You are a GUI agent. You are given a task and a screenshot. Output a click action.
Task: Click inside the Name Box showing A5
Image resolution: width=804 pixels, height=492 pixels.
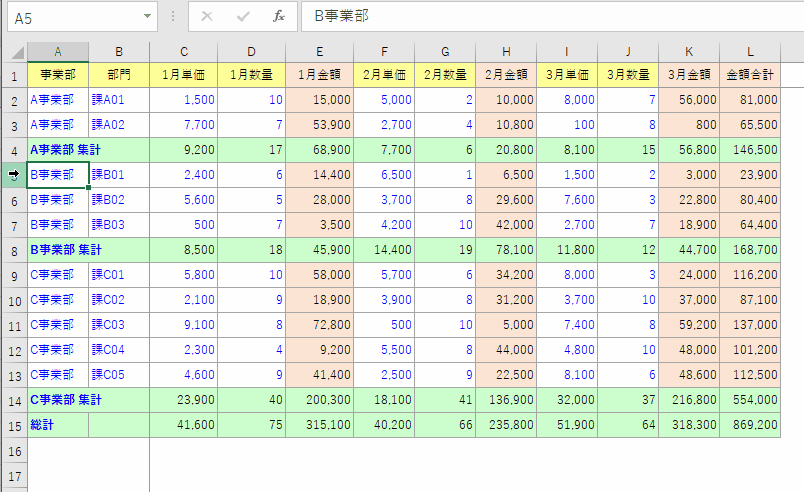[x=74, y=17]
